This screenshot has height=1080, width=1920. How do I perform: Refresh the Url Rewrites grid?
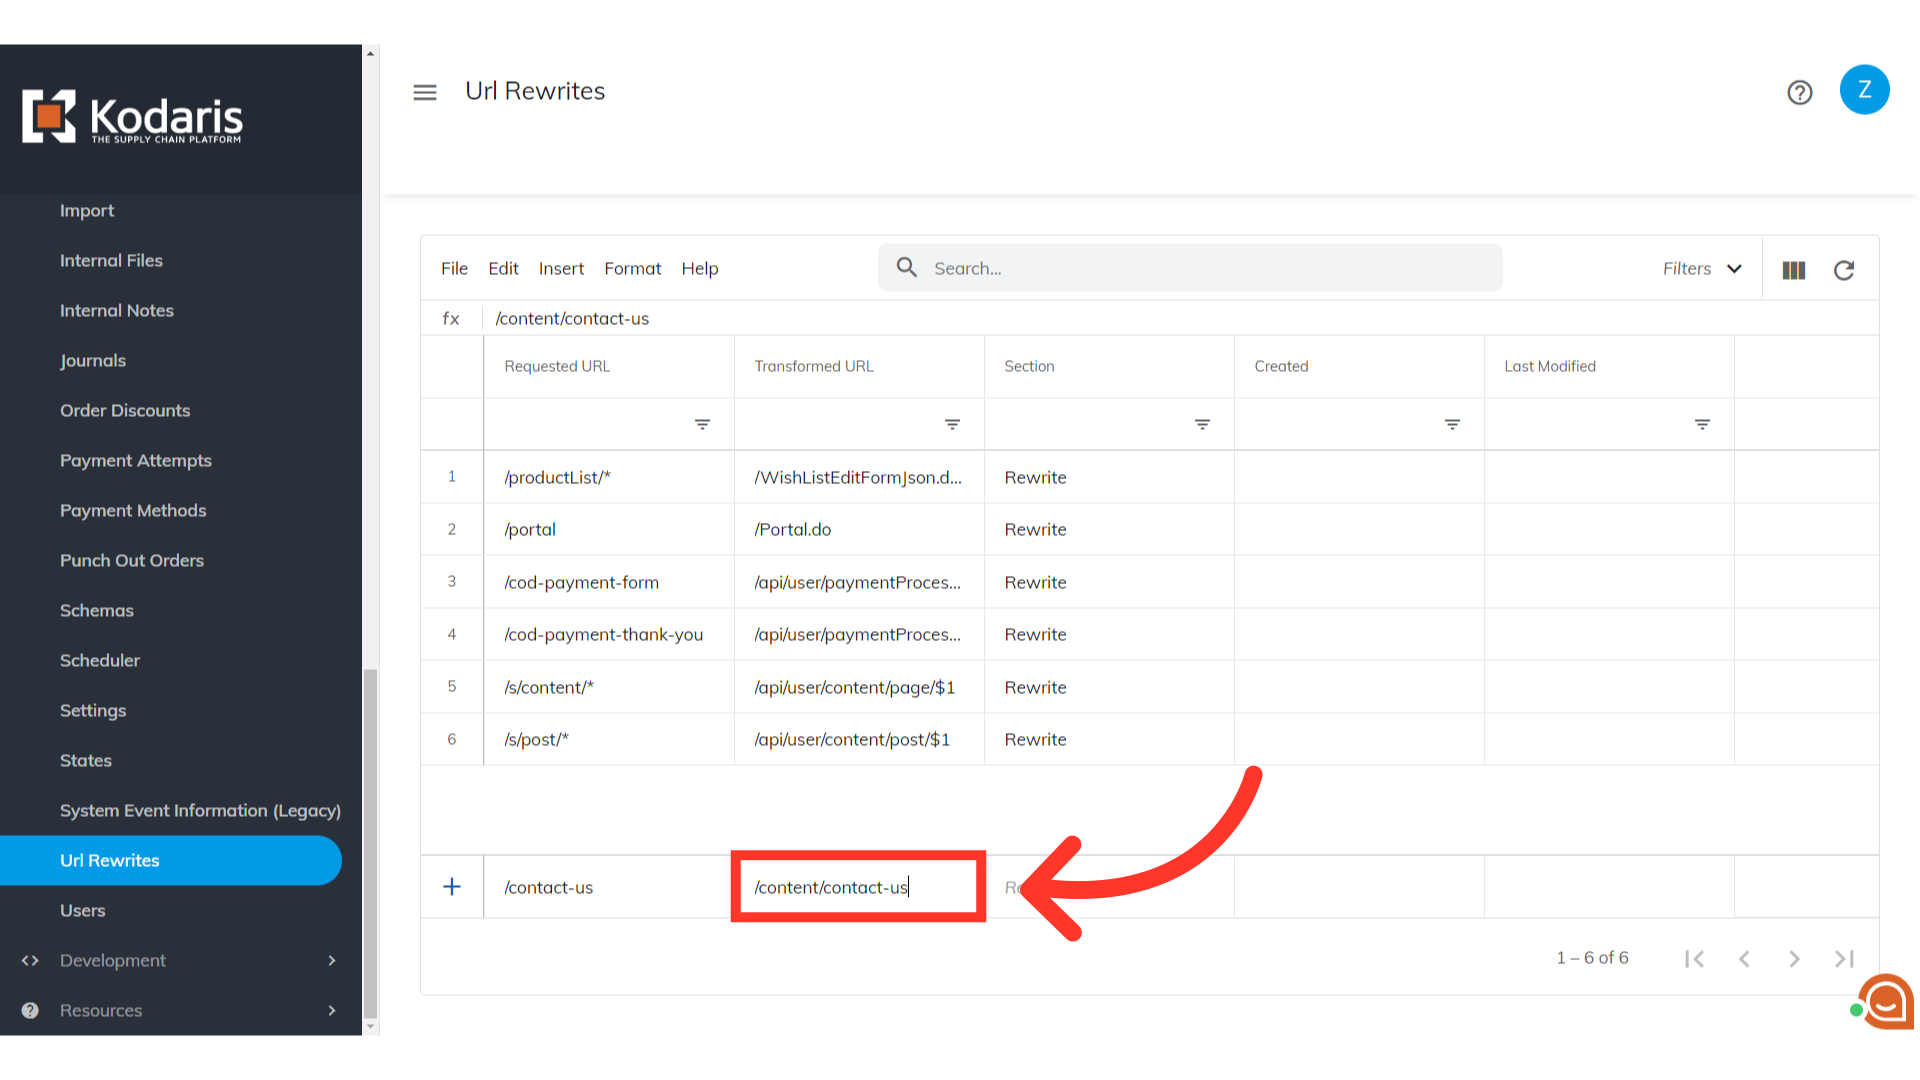[1844, 270]
